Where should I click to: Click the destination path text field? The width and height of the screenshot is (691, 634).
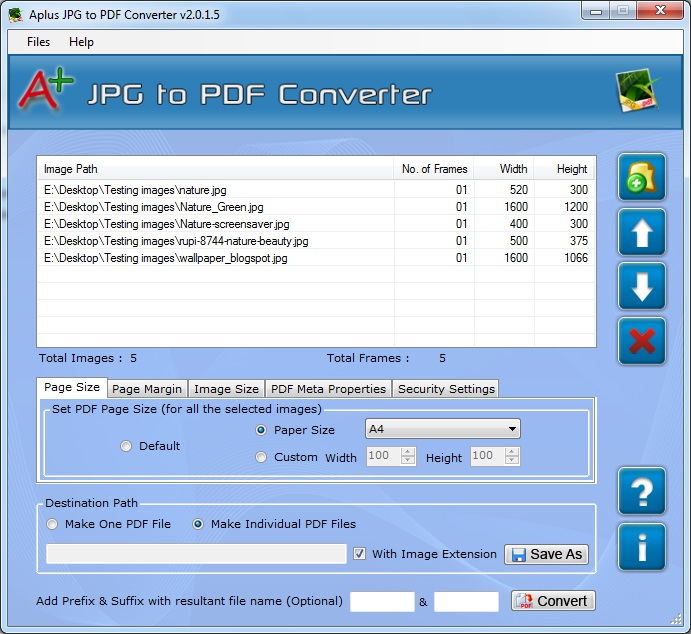[196, 554]
